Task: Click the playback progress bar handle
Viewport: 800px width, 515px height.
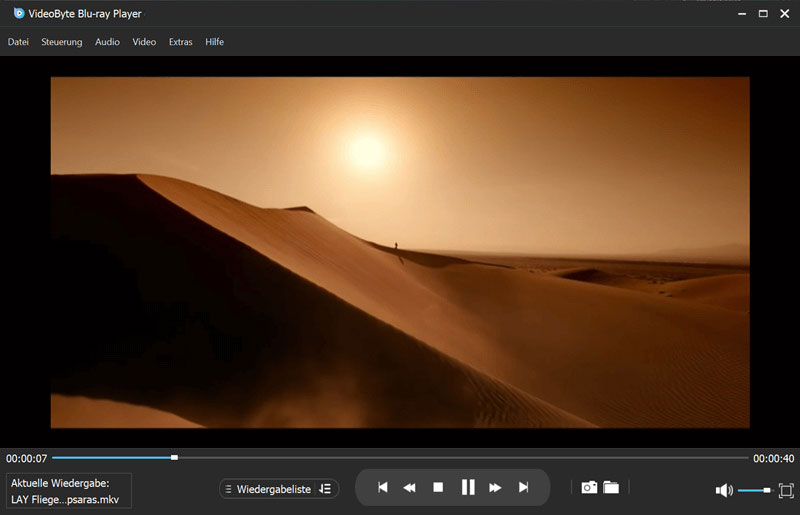Action: click(174, 457)
